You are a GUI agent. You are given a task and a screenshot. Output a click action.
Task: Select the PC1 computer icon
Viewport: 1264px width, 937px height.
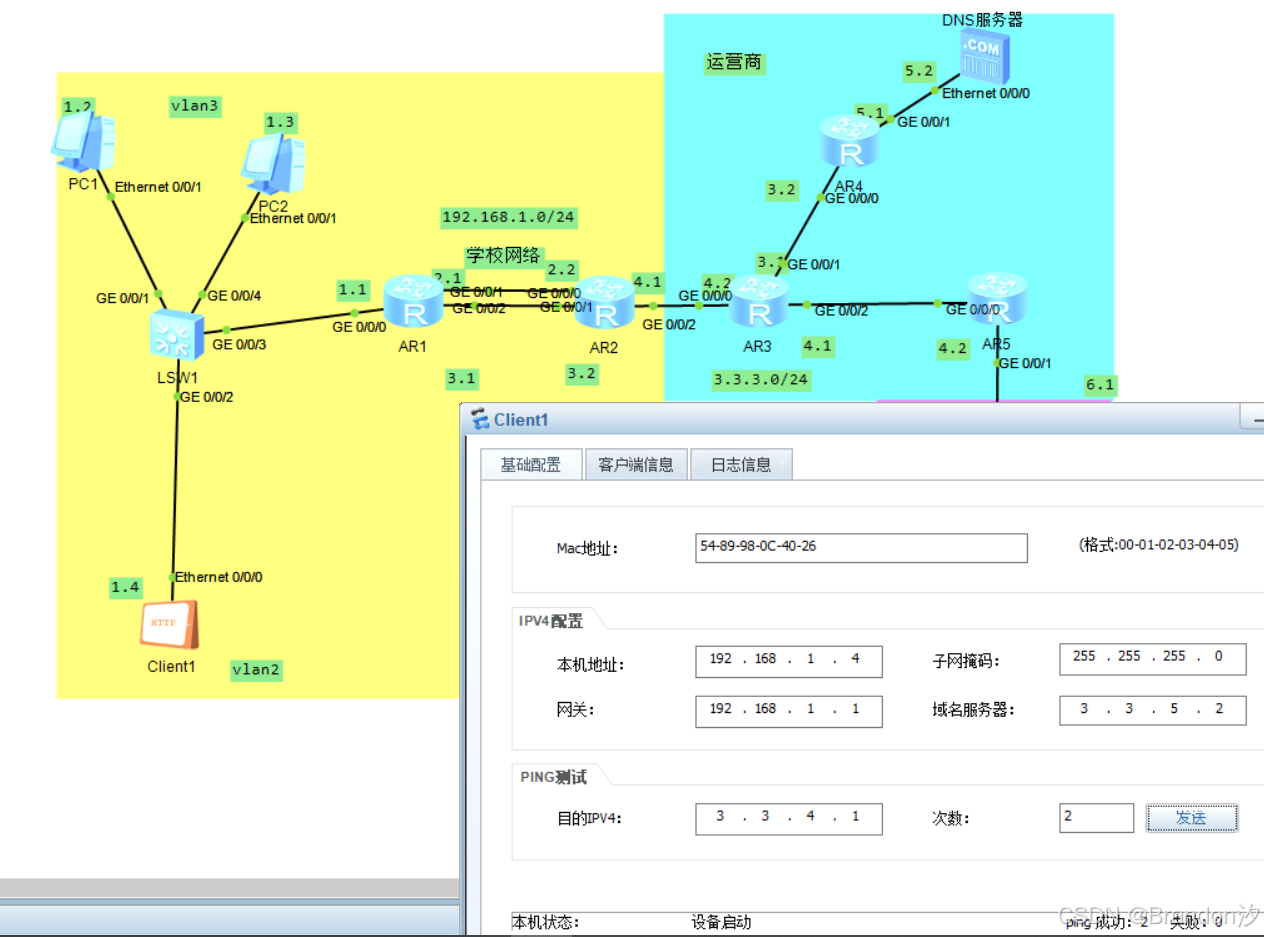(83, 141)
